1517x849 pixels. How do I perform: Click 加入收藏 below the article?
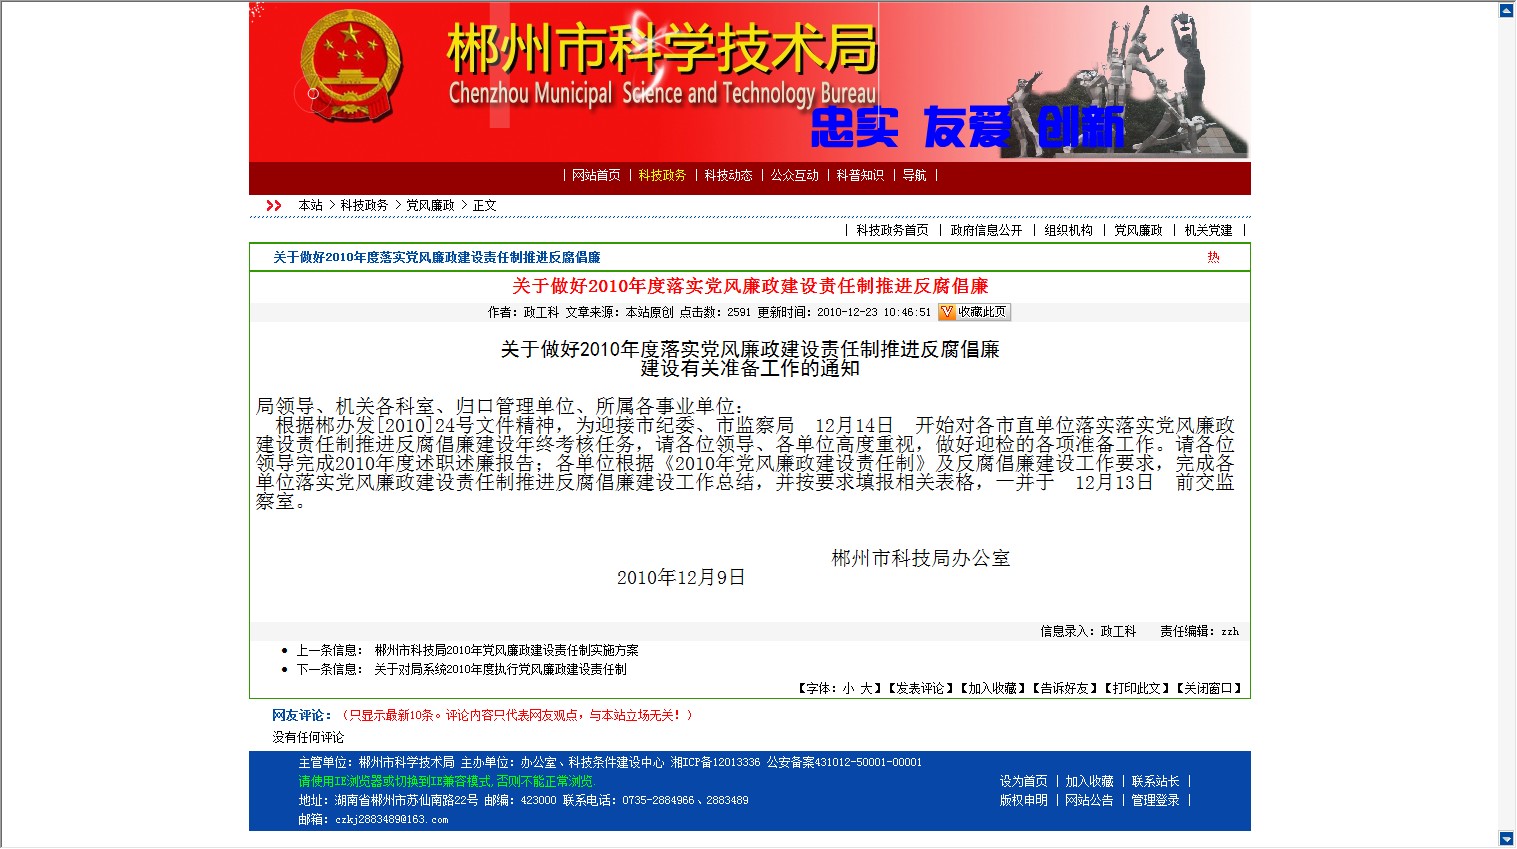992,688
